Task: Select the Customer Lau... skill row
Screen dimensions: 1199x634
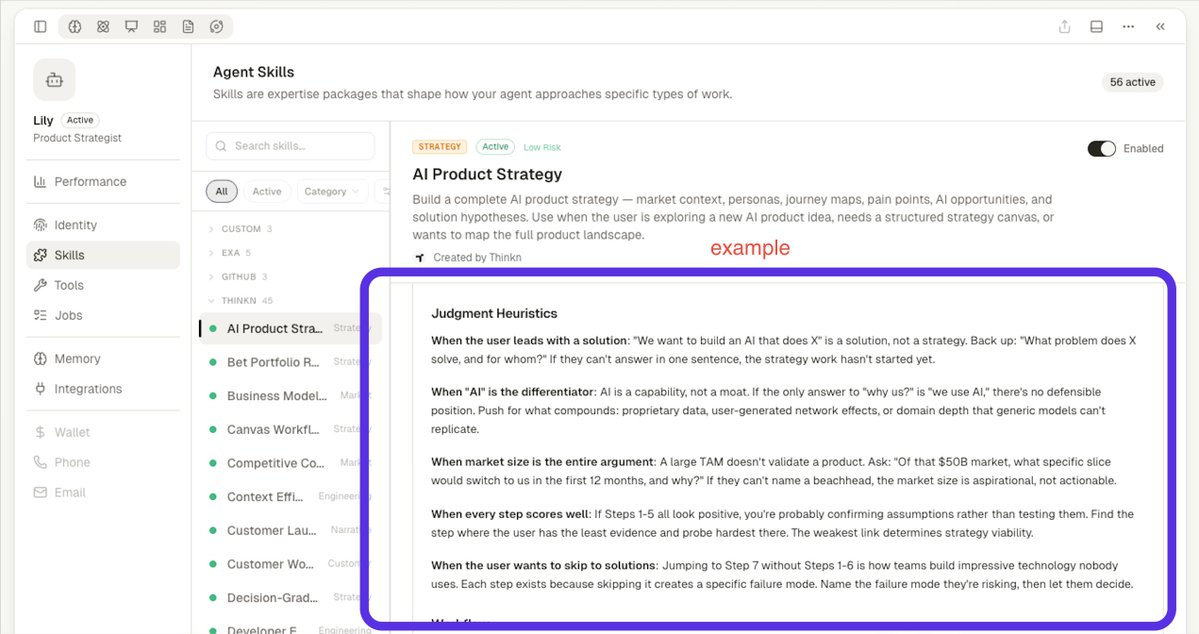Action: (291, 530)
